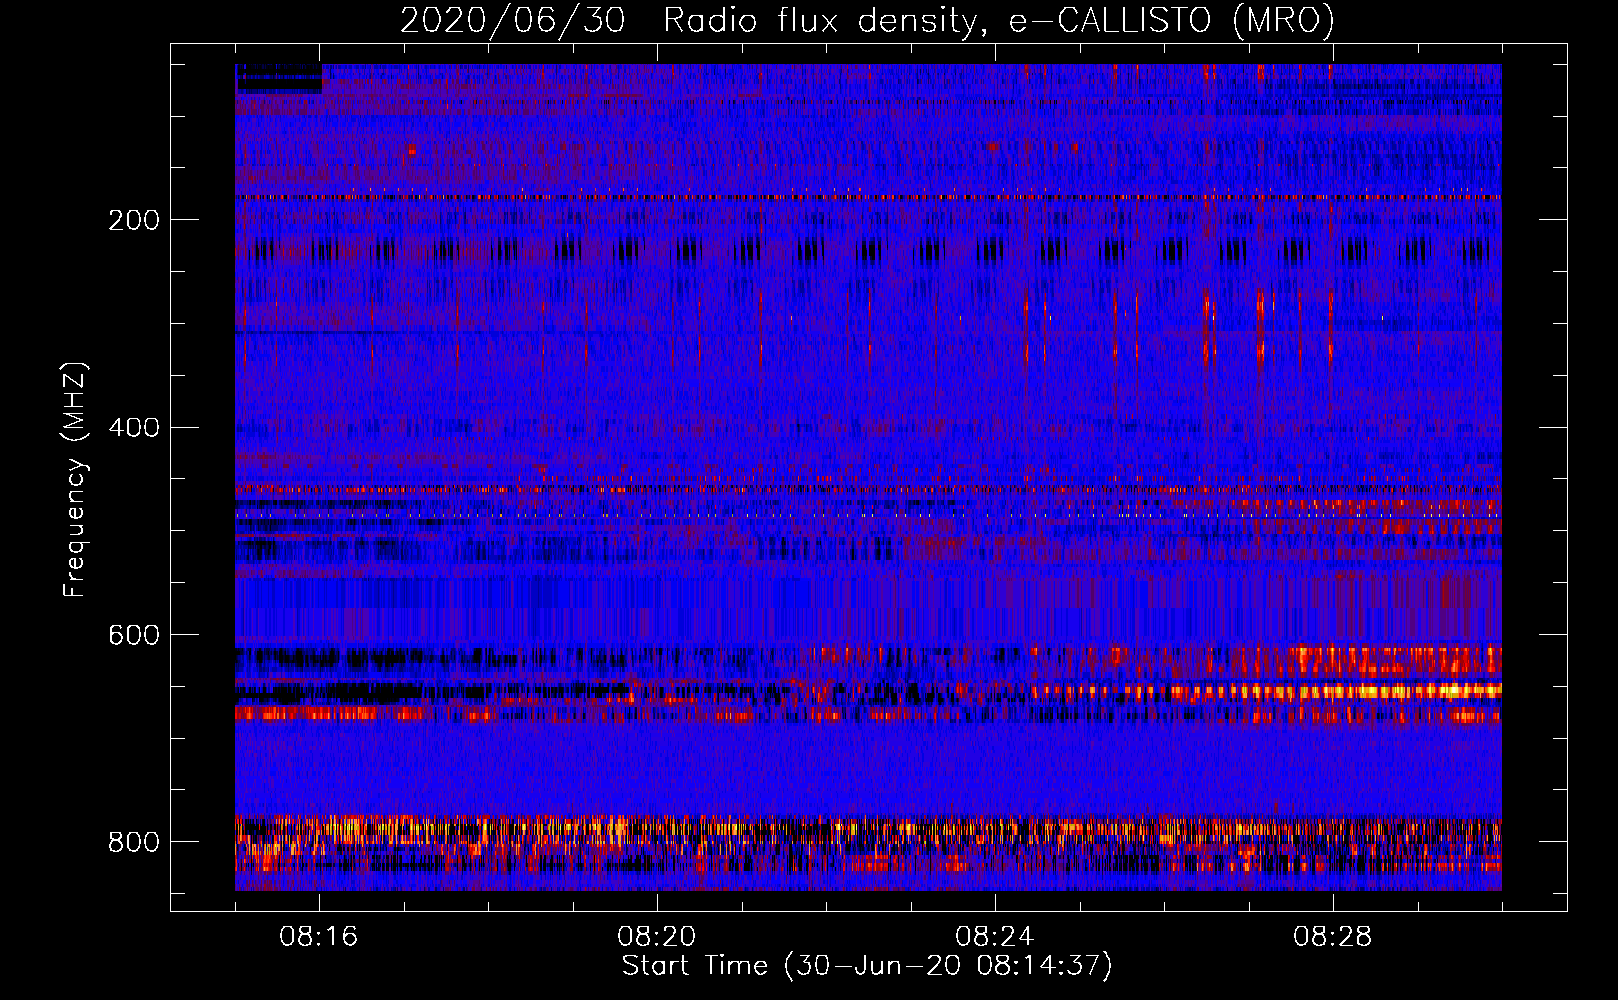This screenshot has height=1000, width=1618.
Task: Click the 800 frequency tick label
Action: click(133, 842)
